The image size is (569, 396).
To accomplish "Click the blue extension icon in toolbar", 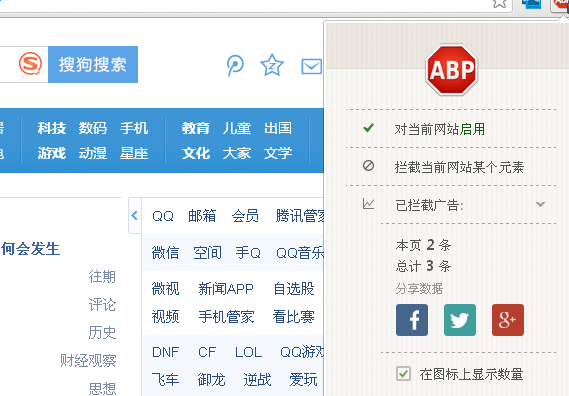I will tap(531, 4).
